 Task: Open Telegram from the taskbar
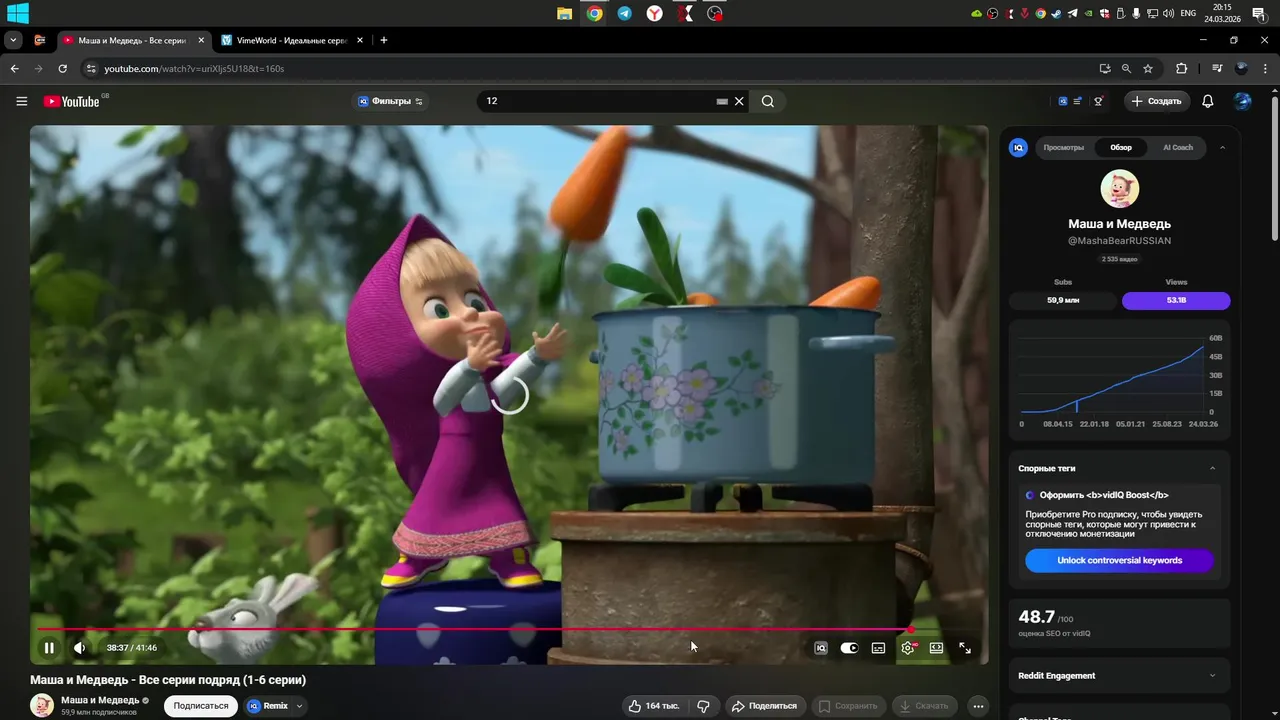click(x=624, y=13)
